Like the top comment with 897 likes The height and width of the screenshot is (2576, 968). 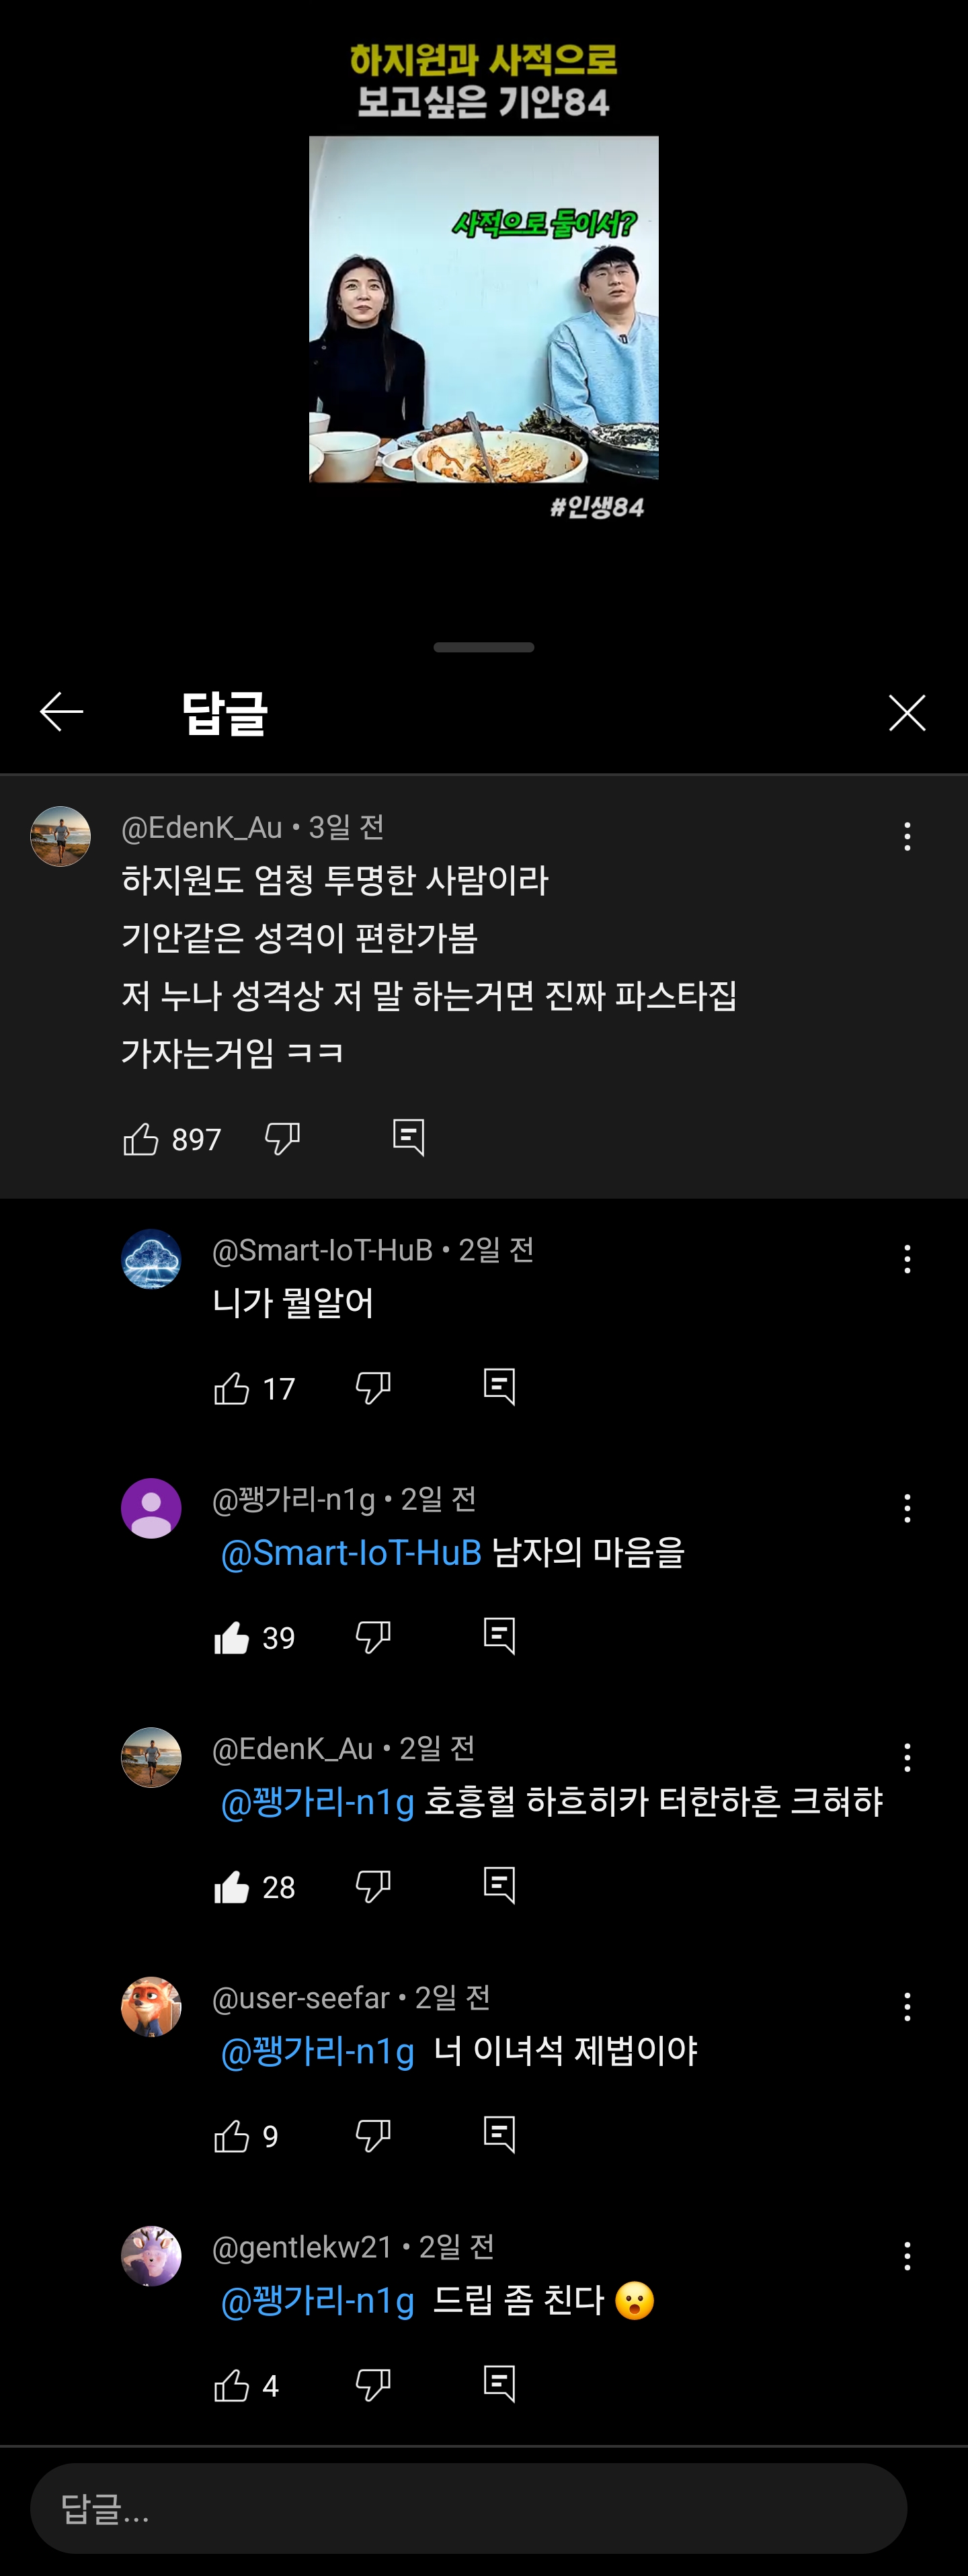click(x=141, y=1139)
